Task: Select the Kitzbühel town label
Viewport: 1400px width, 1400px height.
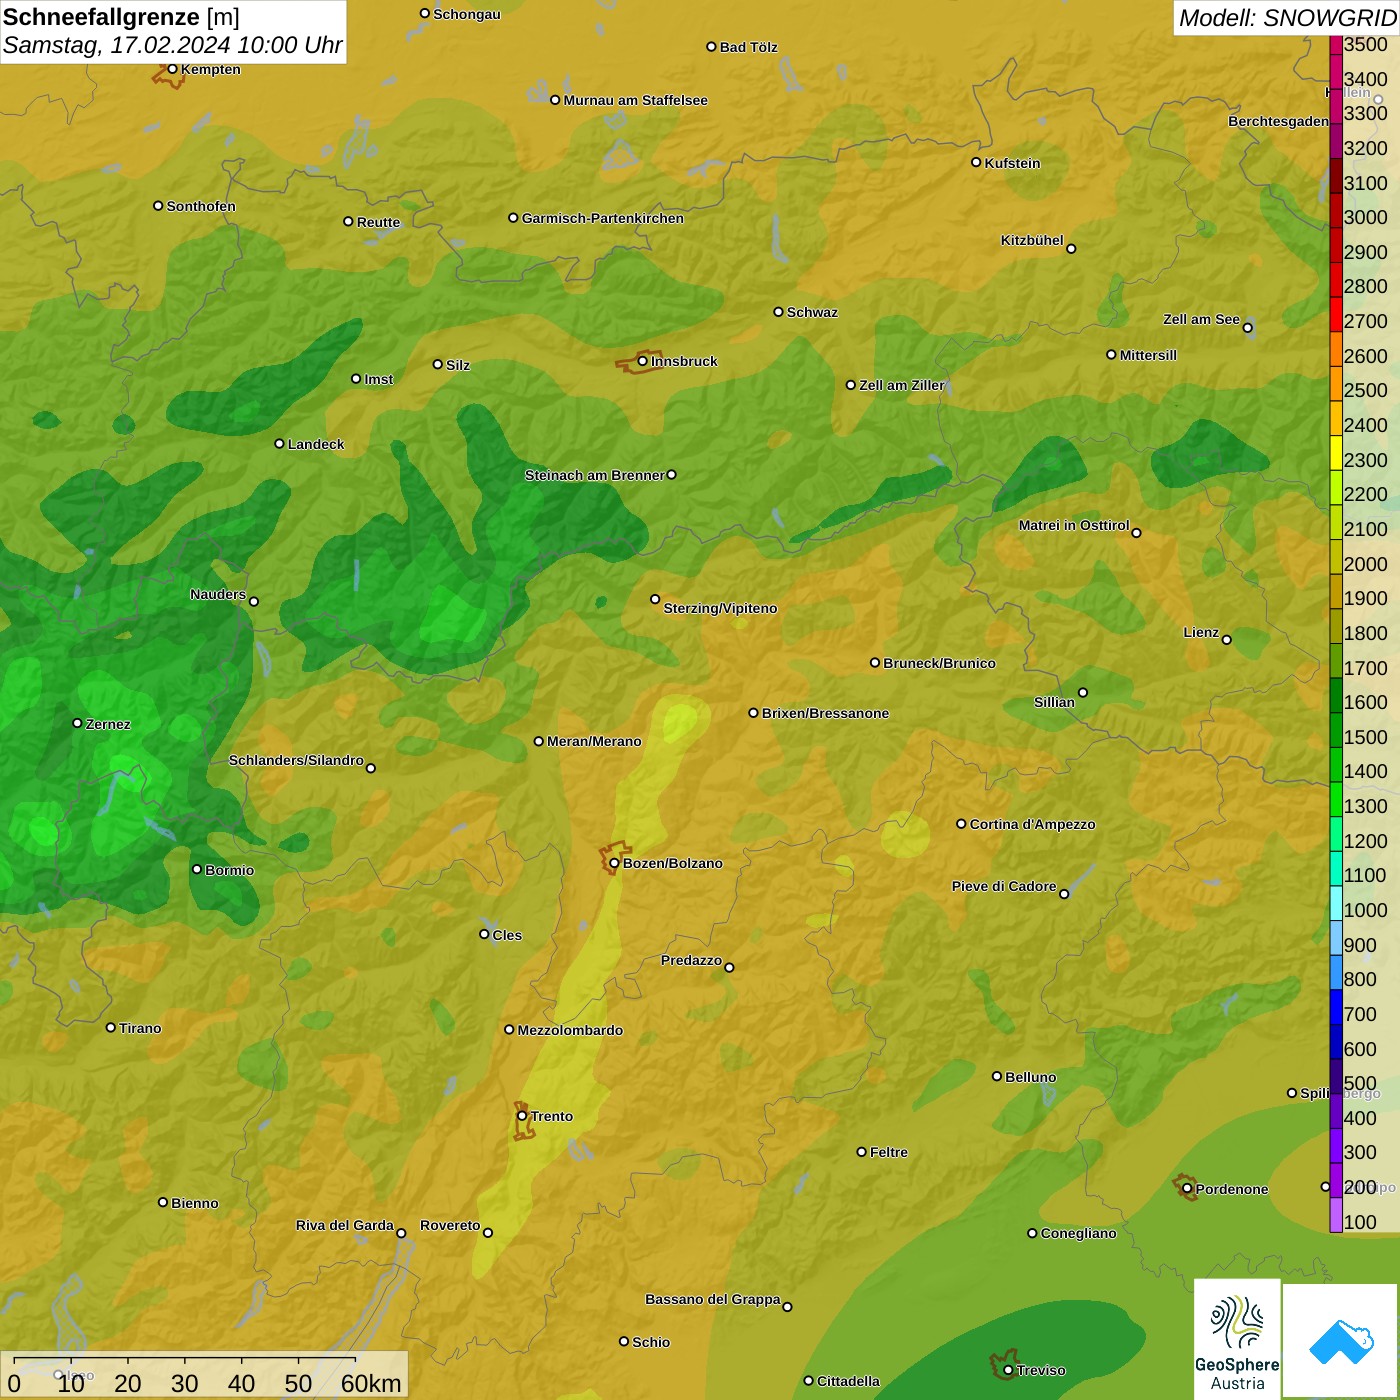Action: (x=1032, y=240)
